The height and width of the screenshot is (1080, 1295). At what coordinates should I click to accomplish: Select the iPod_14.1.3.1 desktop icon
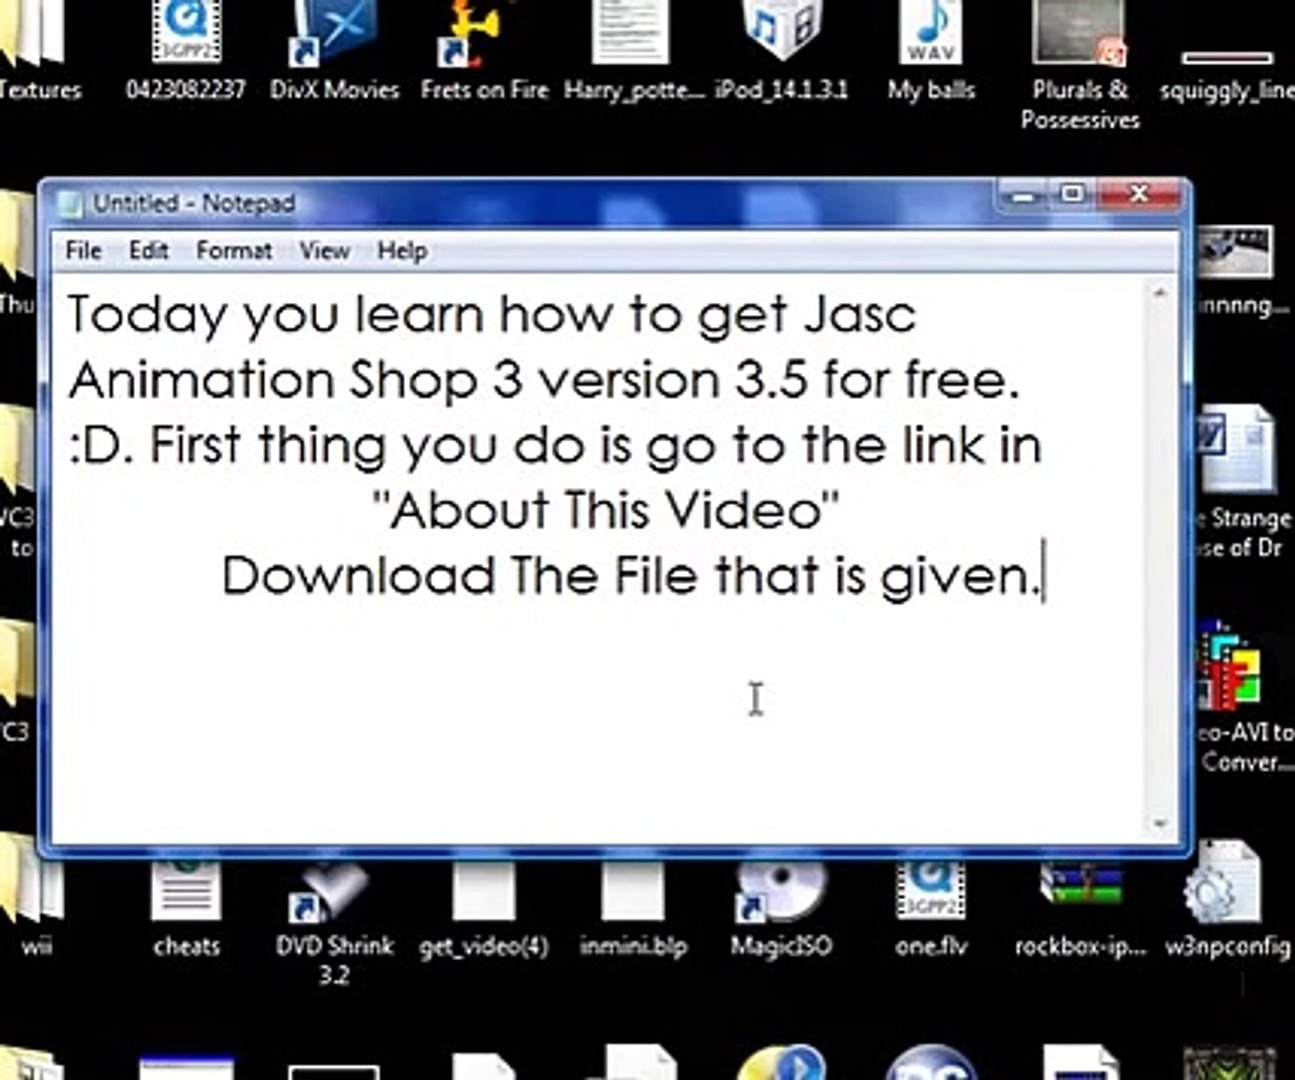781,52
